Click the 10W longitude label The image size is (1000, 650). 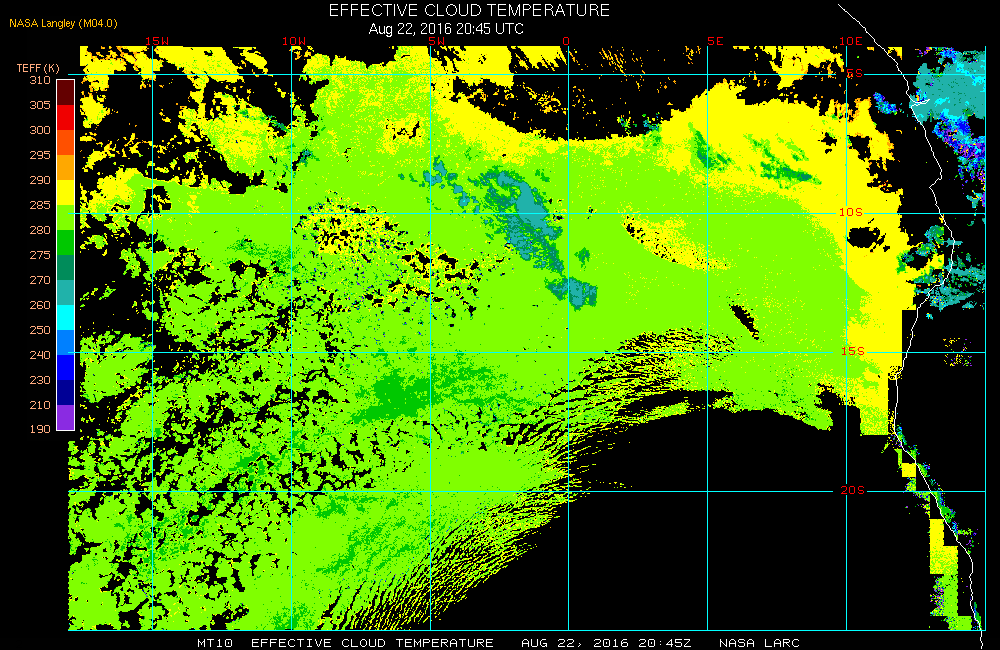click(x=294, y=41)
